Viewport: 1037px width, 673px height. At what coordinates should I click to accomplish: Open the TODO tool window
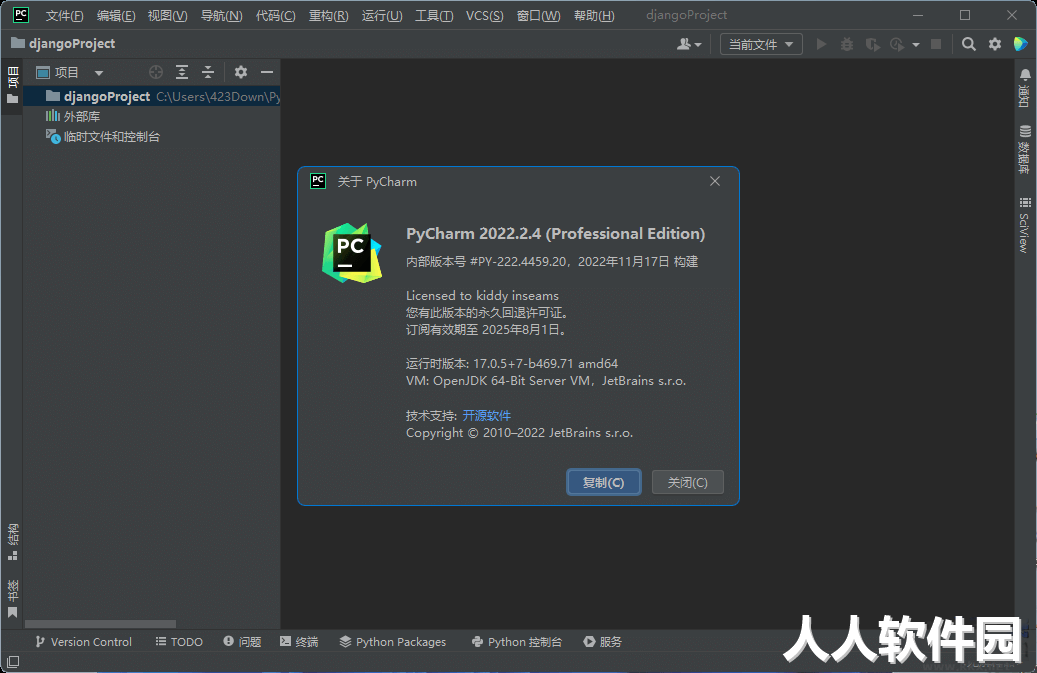point(179,642)
